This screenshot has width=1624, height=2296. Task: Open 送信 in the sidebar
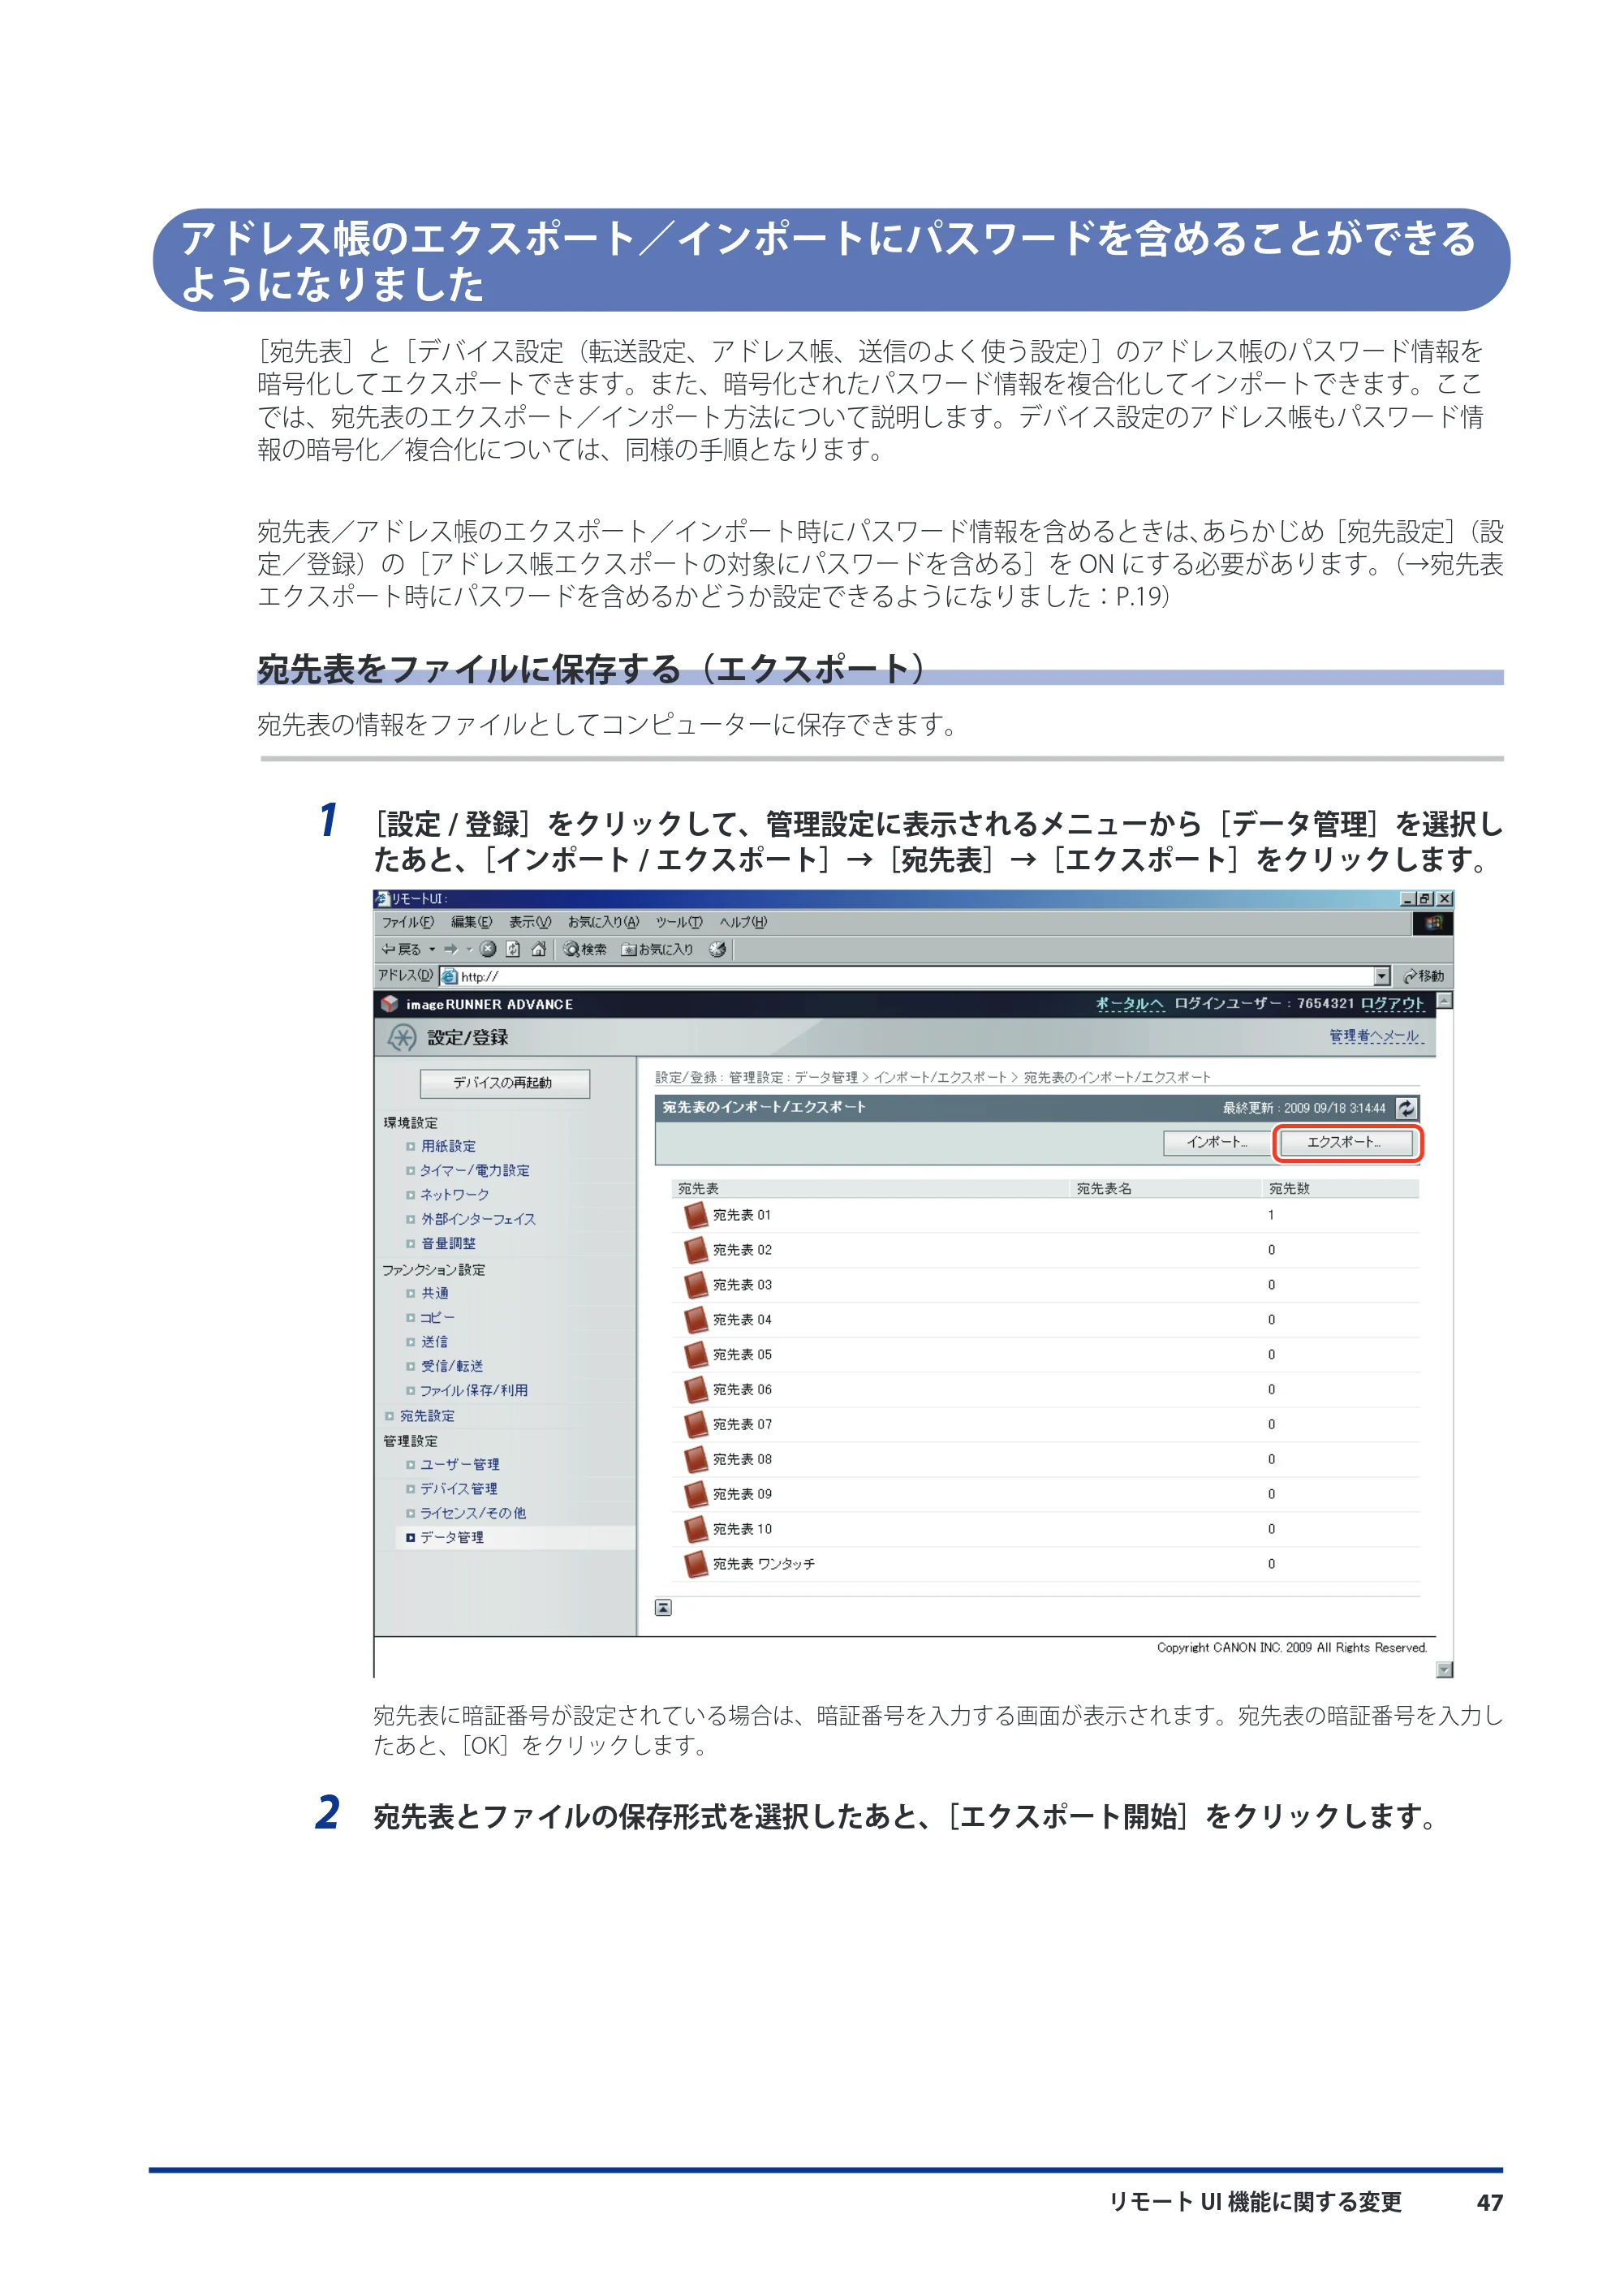(435, 1342)
